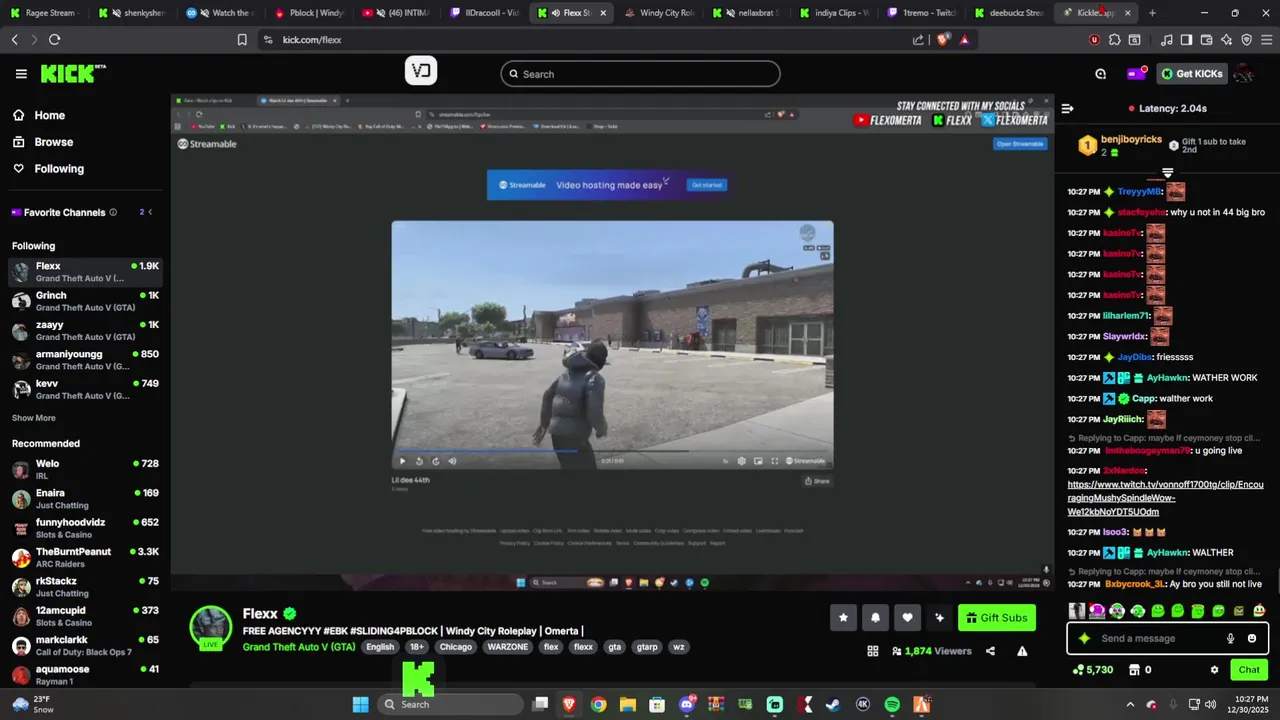Select kevv channel in Following list
The width and height of the screenshot is (1280, 720).
coord(85,389)
